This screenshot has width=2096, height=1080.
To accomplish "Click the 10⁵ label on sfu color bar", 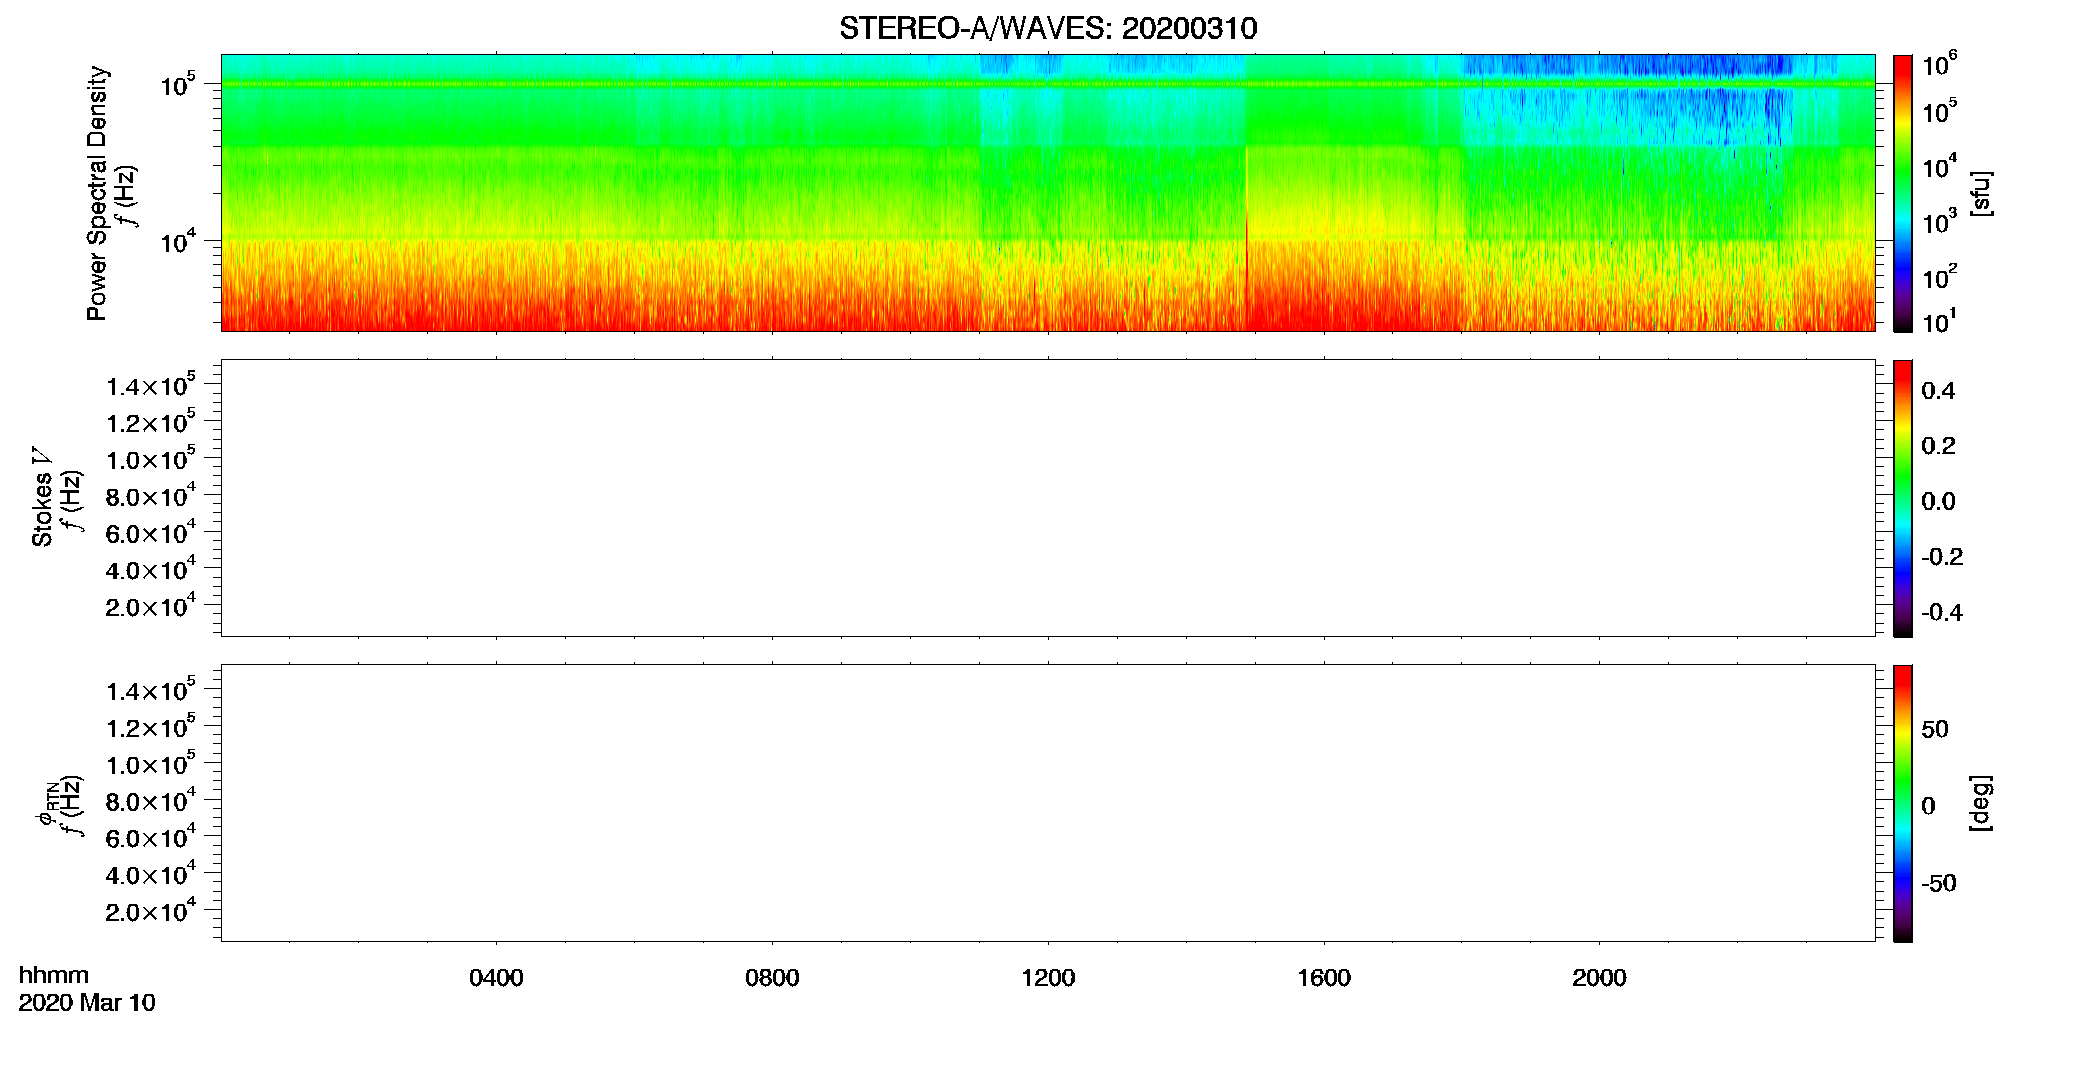I will click(x=1940, y=111).
